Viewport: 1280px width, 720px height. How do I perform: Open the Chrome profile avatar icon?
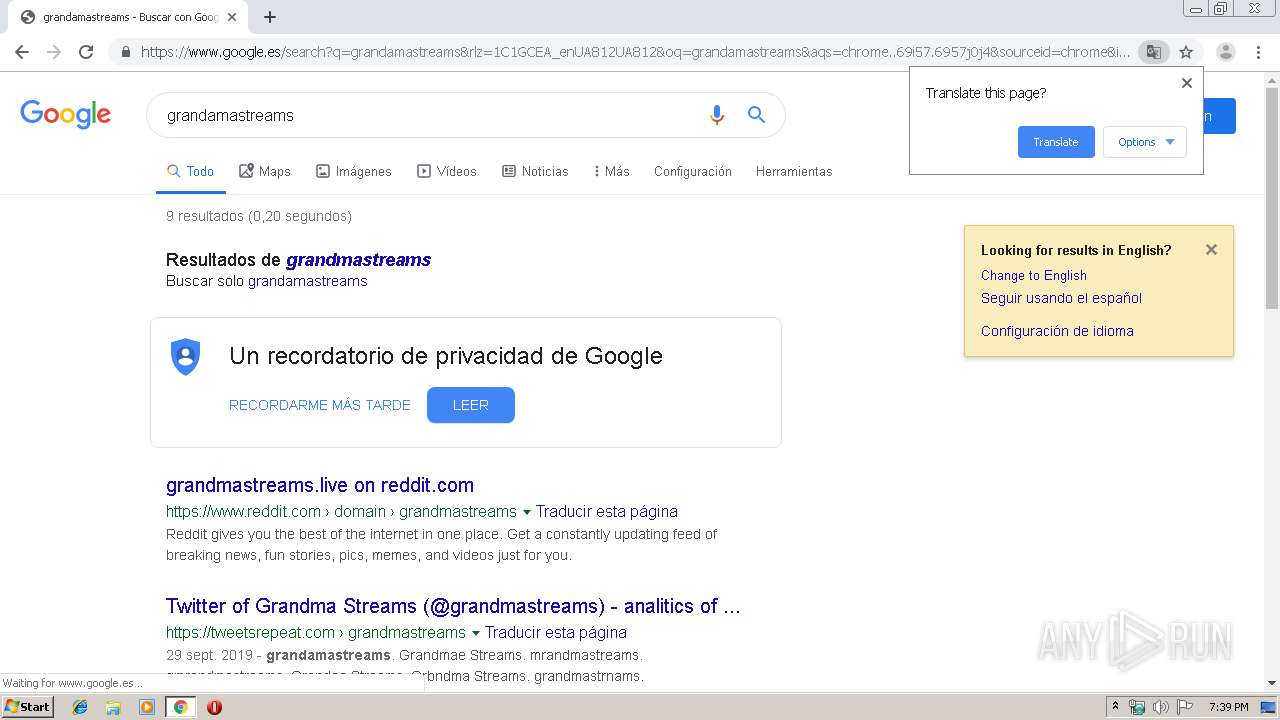point(1225,52)
